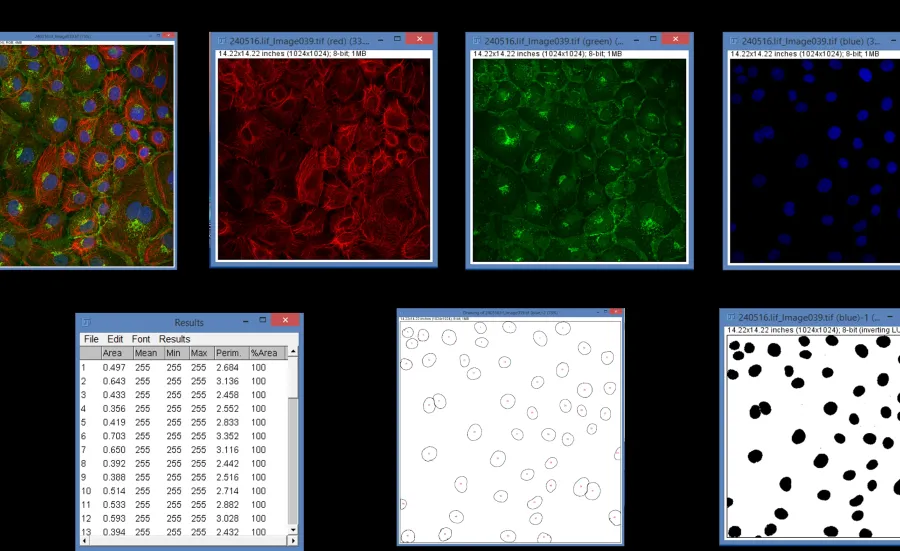Click the Results table vertical scrollbar
The image size is (900, 551).
pos(292,440)
